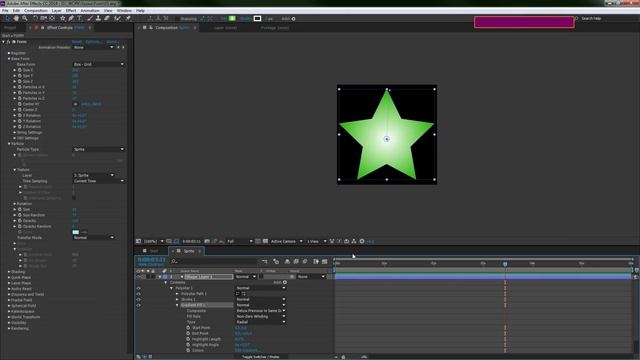Select the Puppet Pin tool
The height and width of the screenshot is (360, 640).
tap(128, 18)
